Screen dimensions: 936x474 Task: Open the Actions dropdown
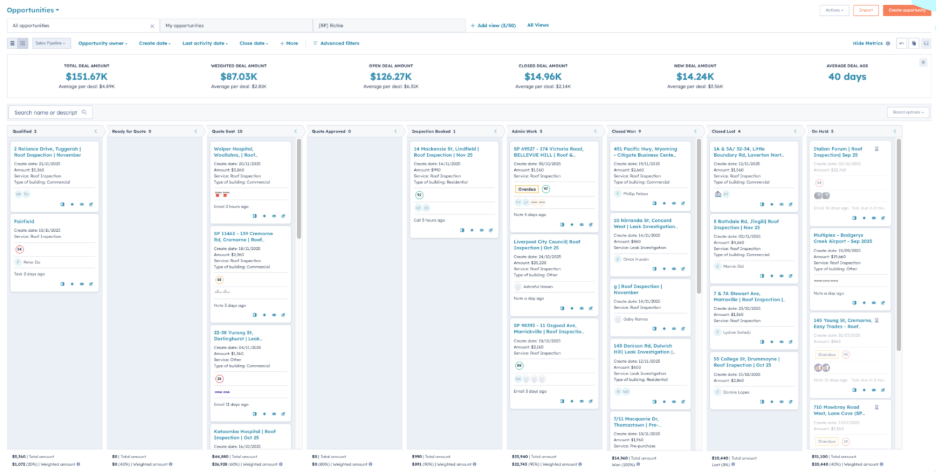click(834, 10)
